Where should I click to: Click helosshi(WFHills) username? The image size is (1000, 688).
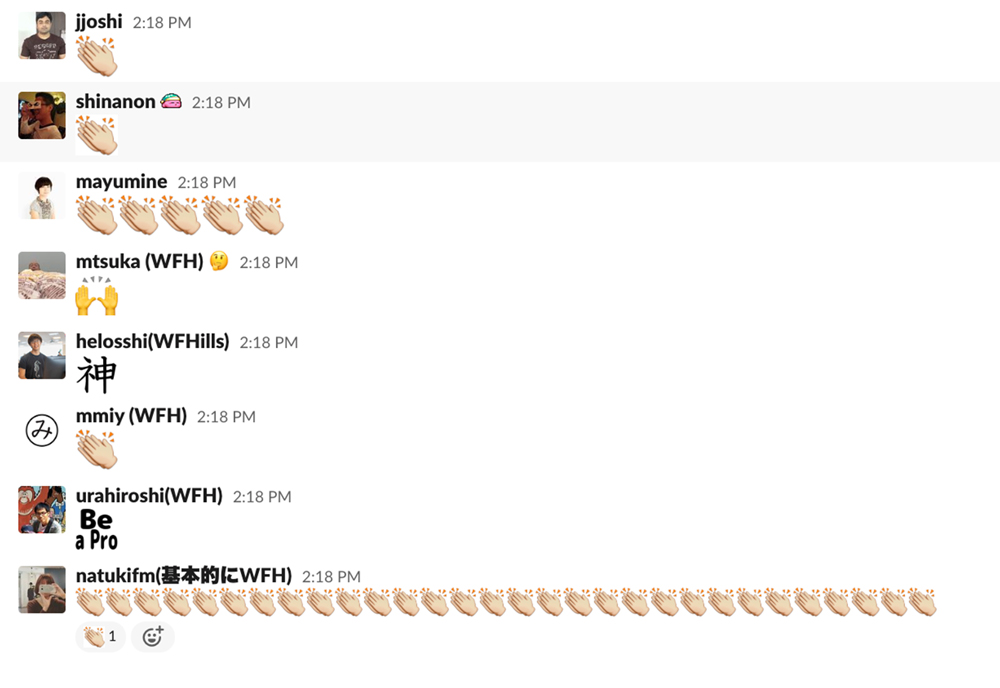pyautogui.click(x=152, y=341)
